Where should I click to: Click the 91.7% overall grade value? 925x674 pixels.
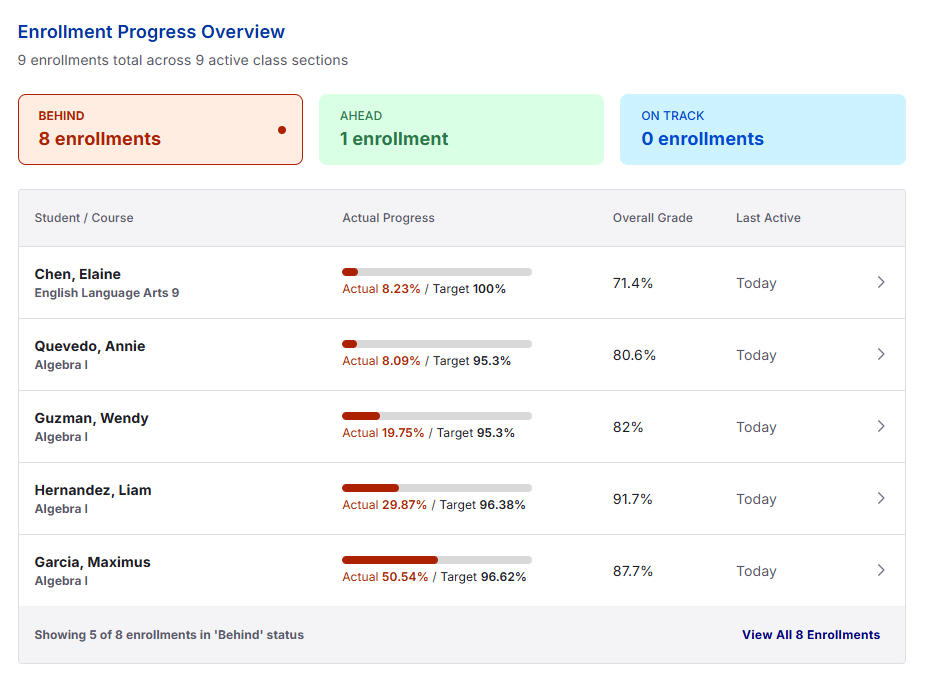click(x=632, y=499)
